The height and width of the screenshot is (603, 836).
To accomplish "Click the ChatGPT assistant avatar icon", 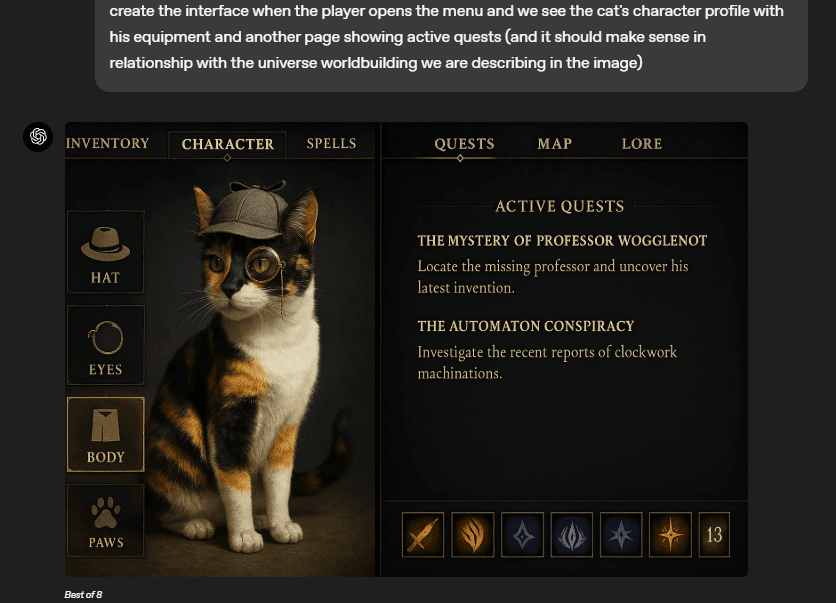I will click(38, 136).
